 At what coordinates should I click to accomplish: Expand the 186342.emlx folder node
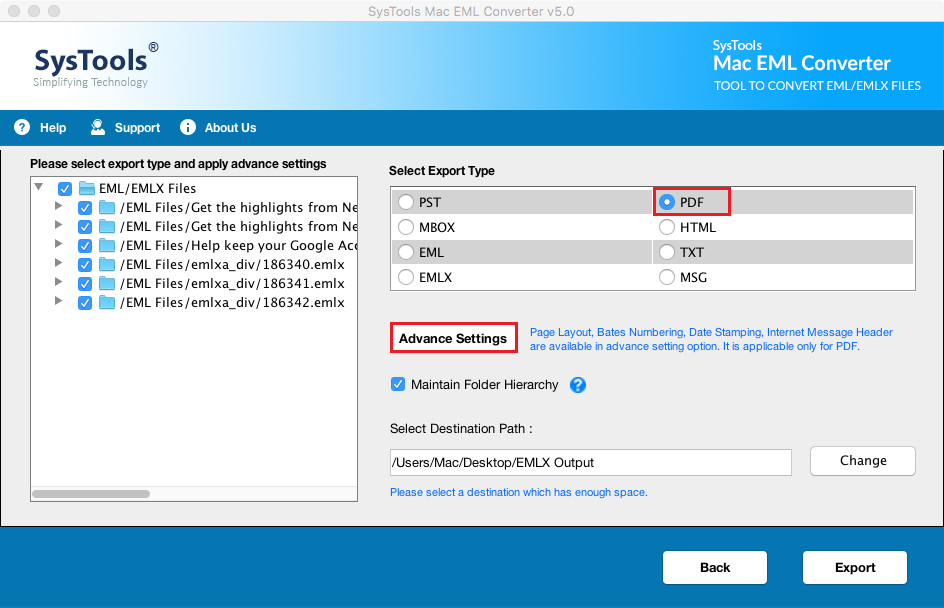(x=58, y=300)
